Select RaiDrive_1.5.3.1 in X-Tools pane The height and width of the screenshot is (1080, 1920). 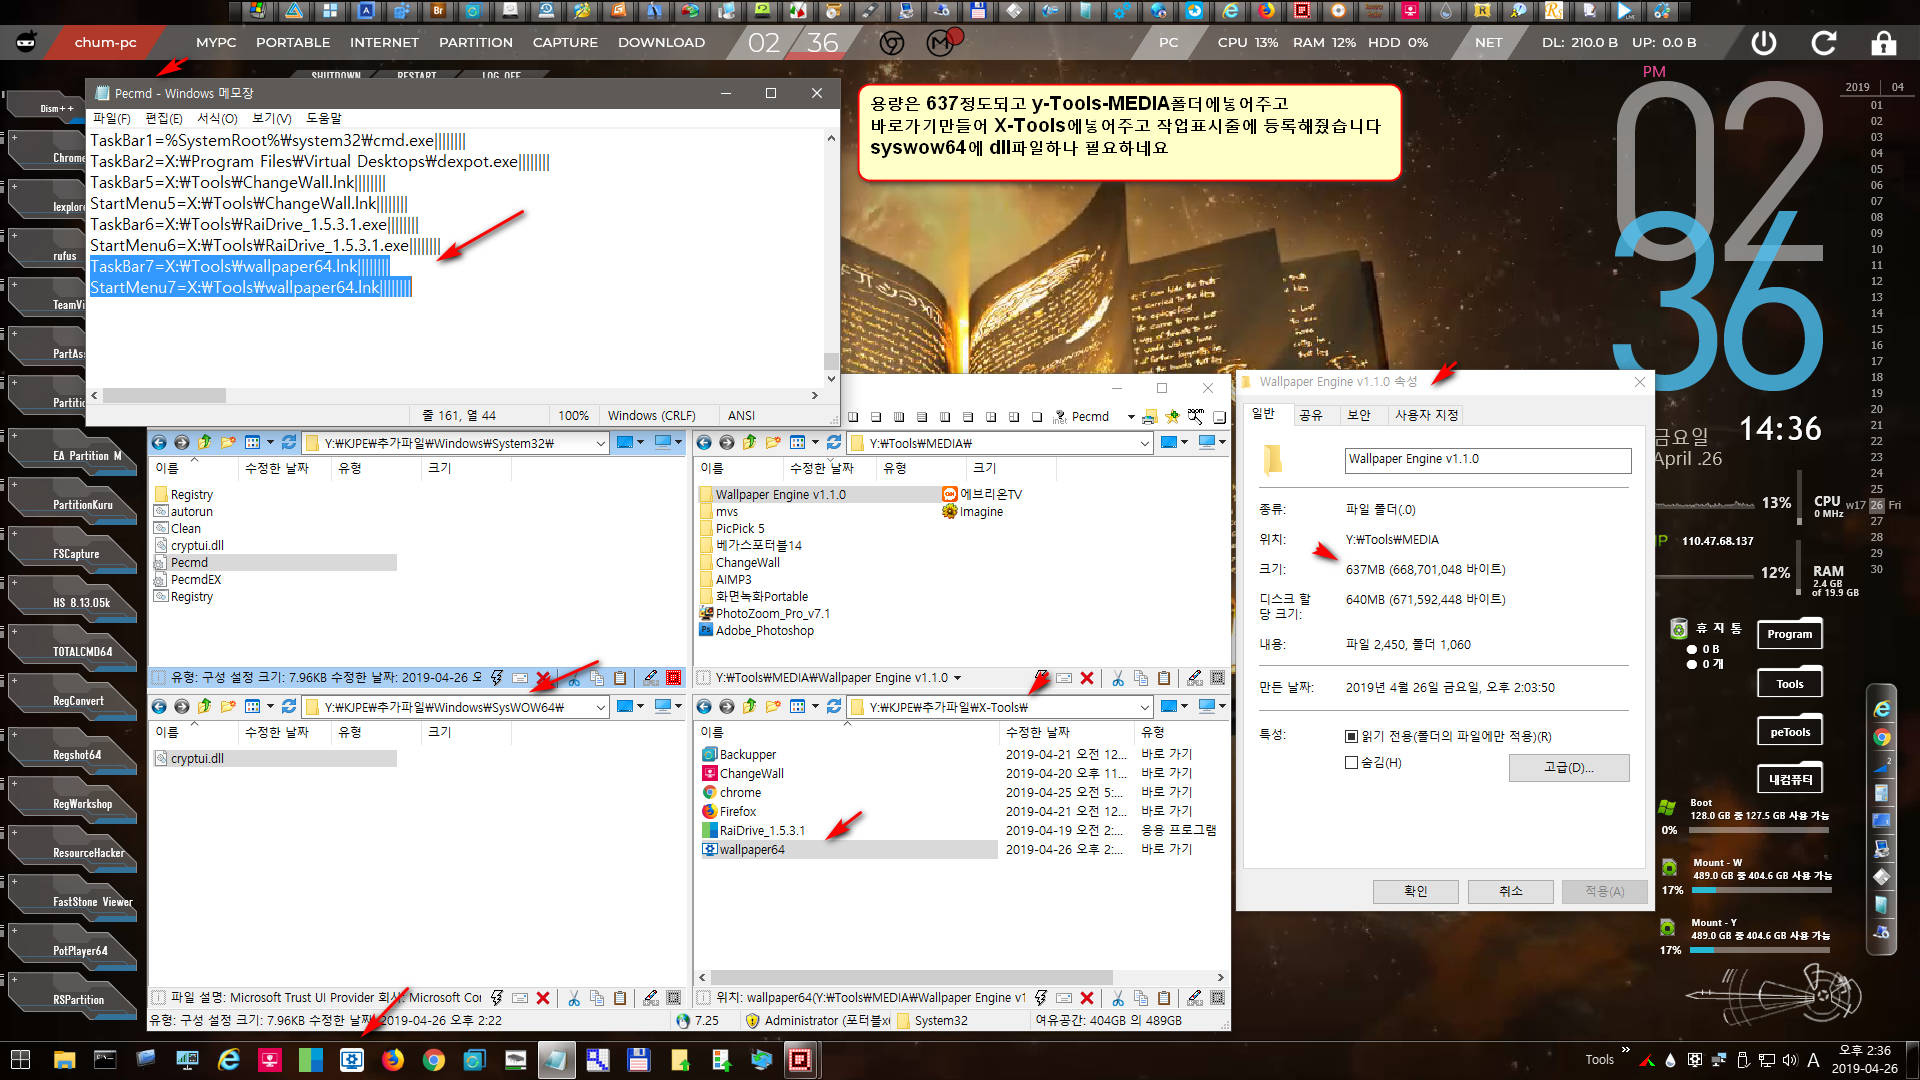[x=761, y=830]
